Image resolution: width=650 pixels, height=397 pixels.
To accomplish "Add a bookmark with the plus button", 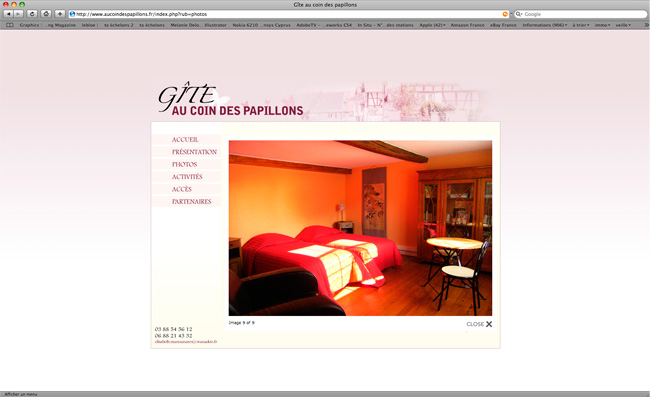I will 60,14.
